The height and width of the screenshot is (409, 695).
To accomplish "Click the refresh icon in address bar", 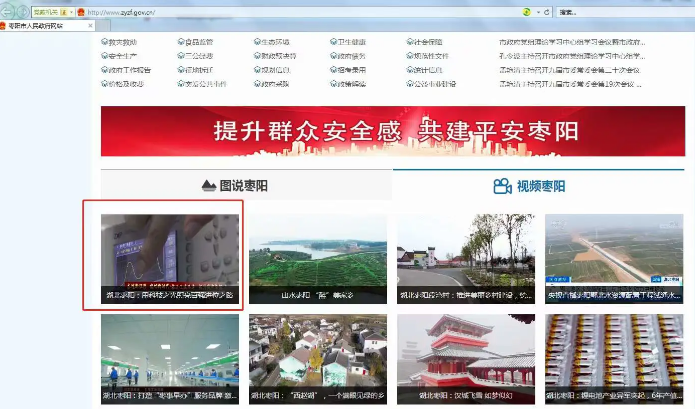I will [x=546, y=11].
